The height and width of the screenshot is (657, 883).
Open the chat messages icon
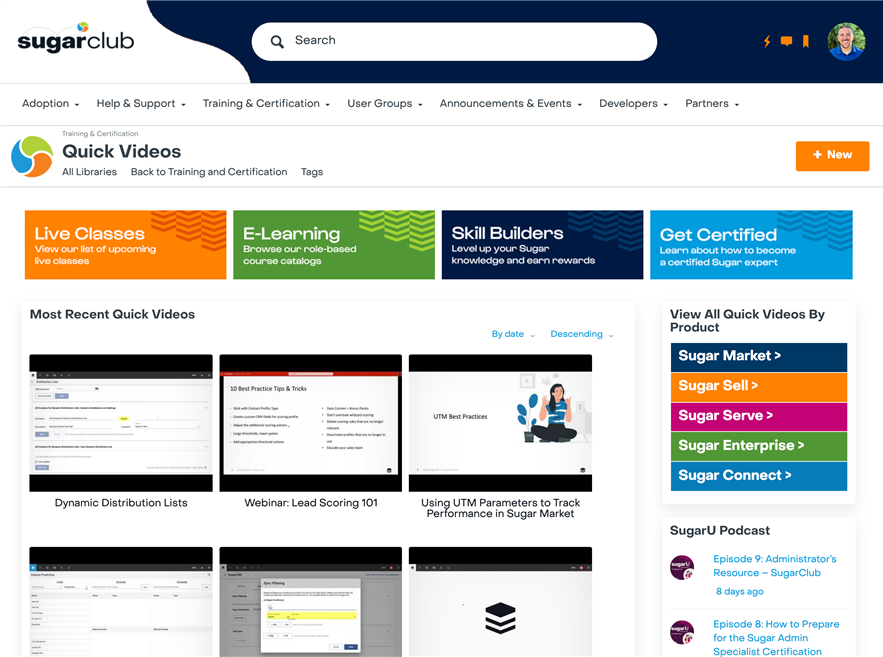coord(786,41)
